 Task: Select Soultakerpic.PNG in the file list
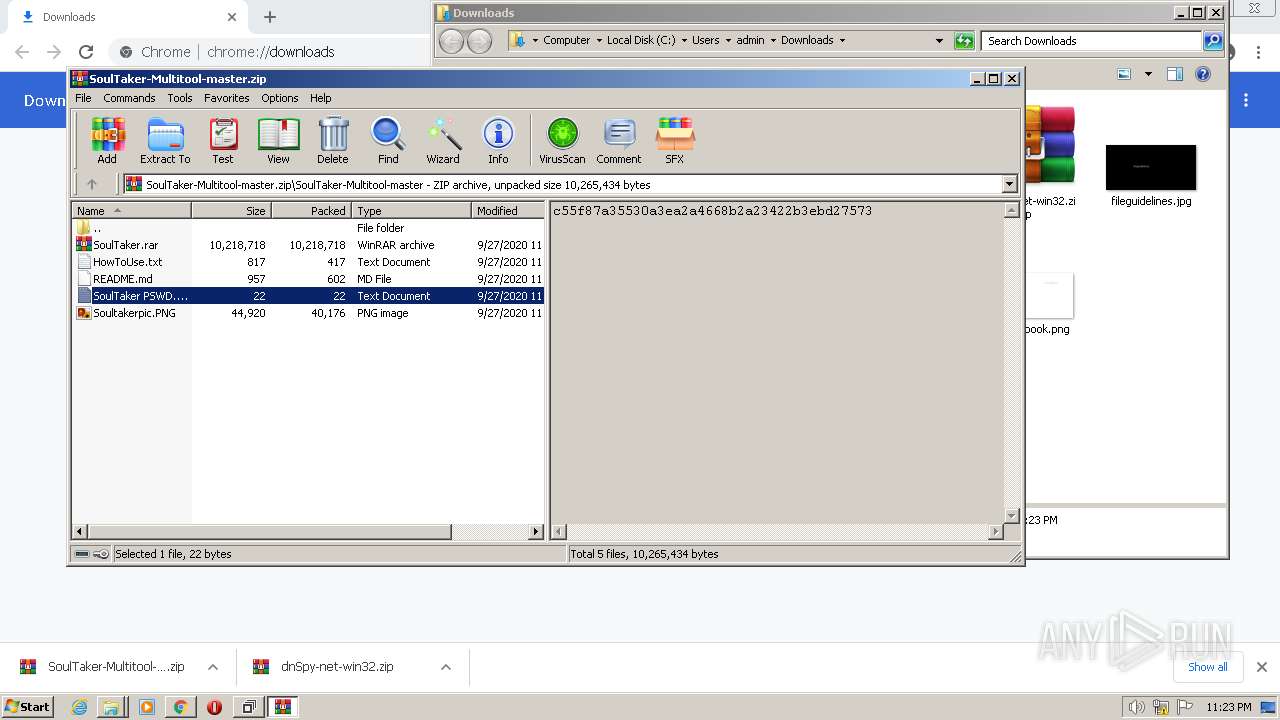tap(308, 313)
